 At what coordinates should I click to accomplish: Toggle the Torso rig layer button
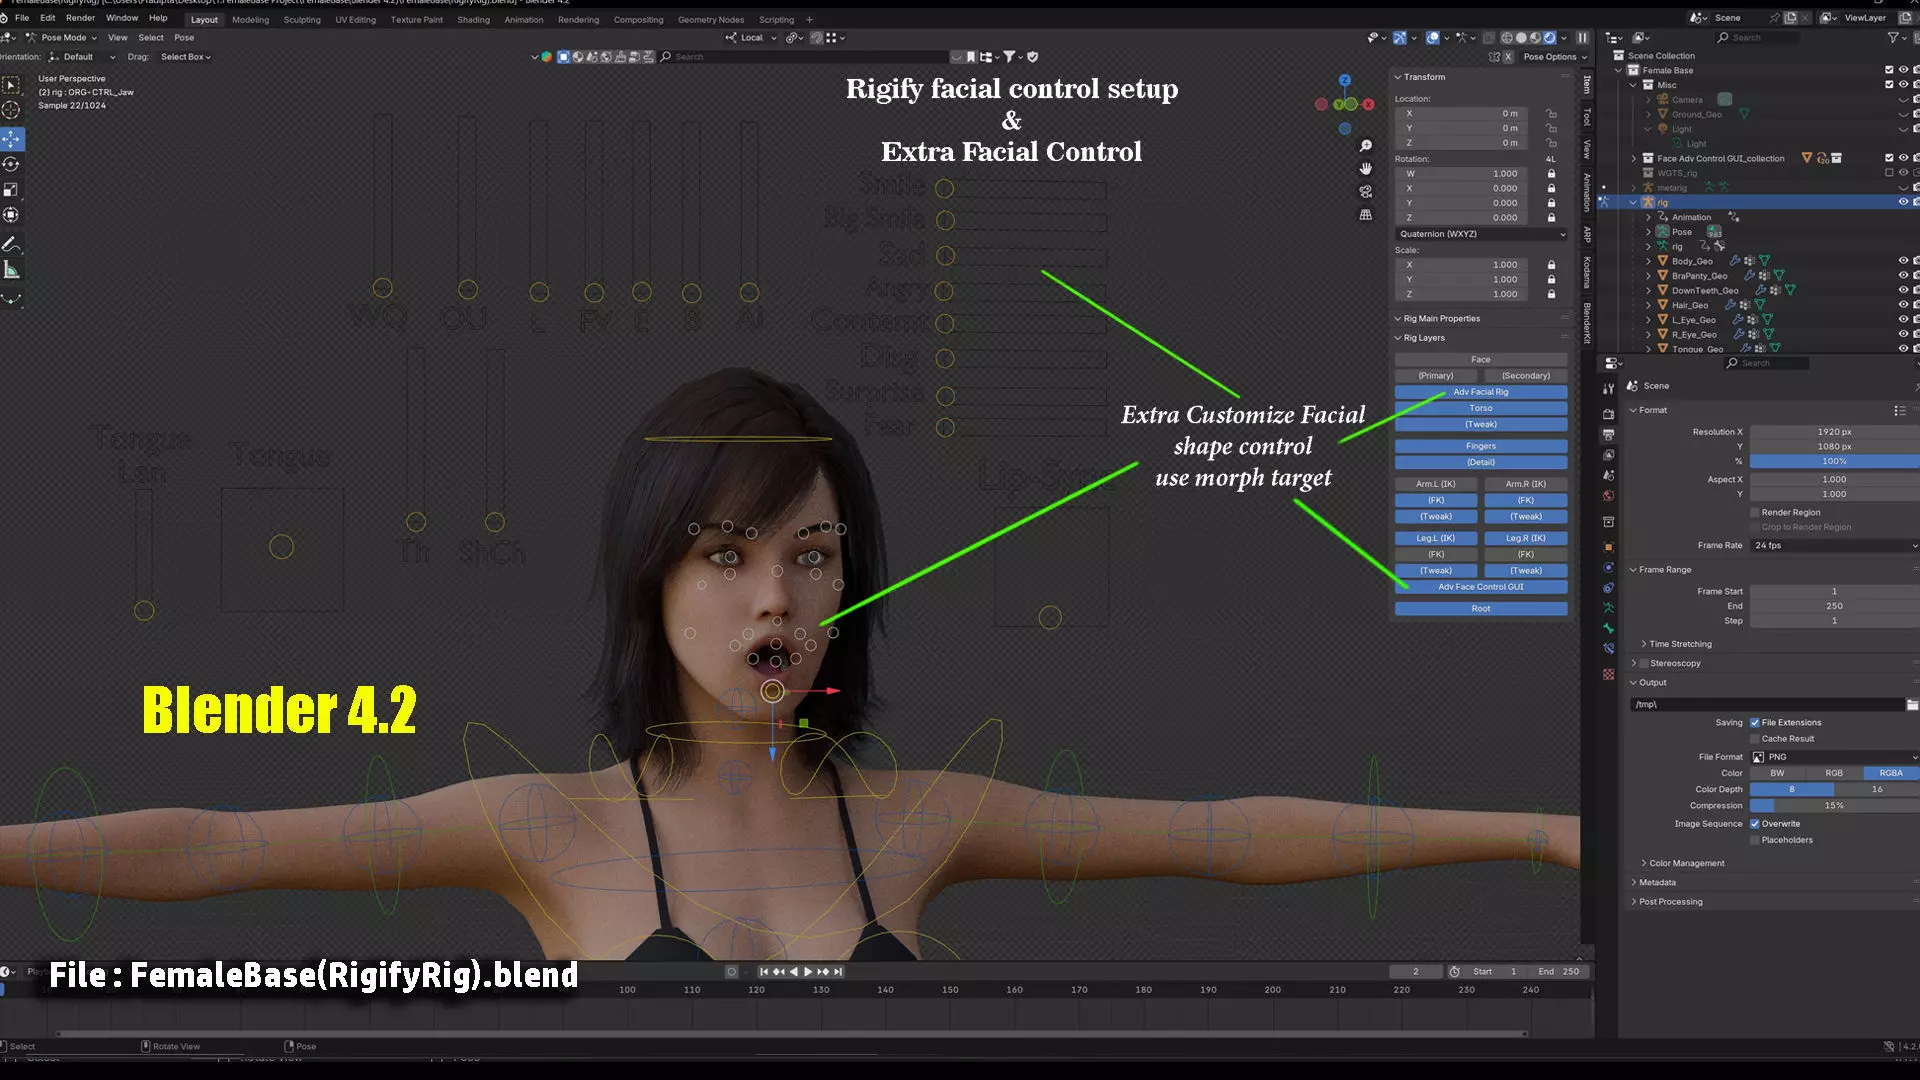pyautogui.click(x=1481, y=408)
